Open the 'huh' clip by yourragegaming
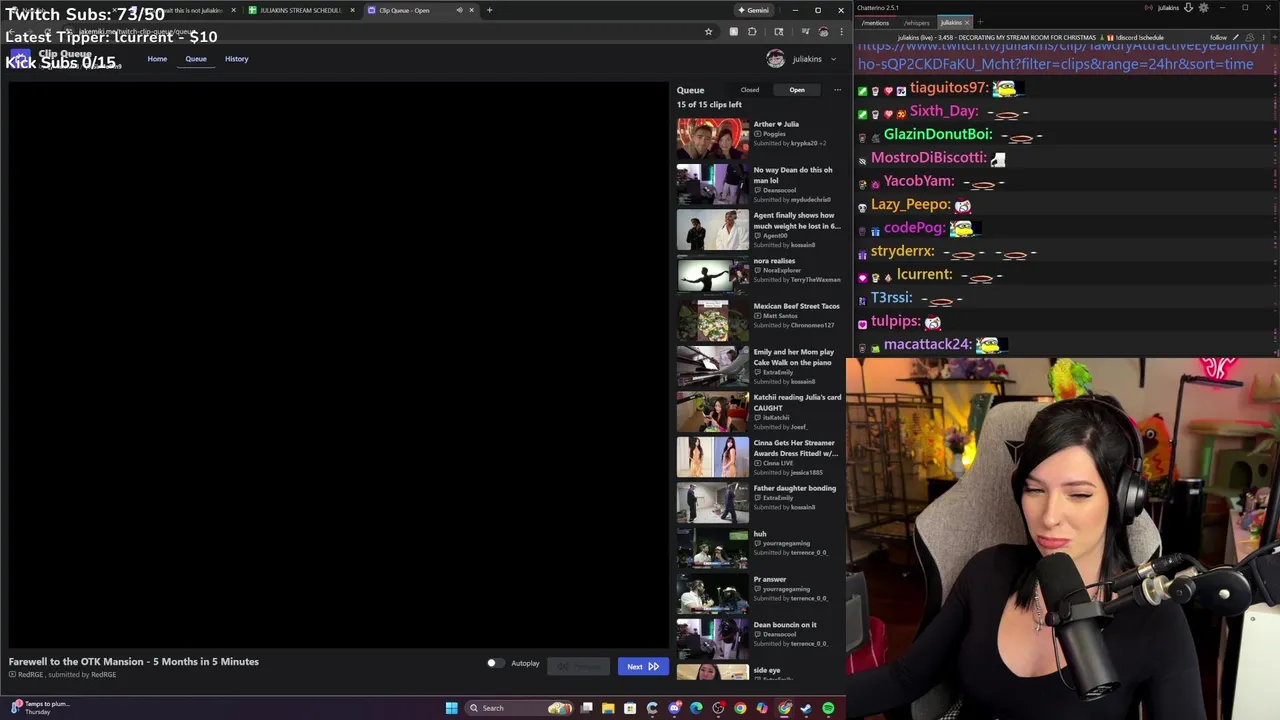 760,549
